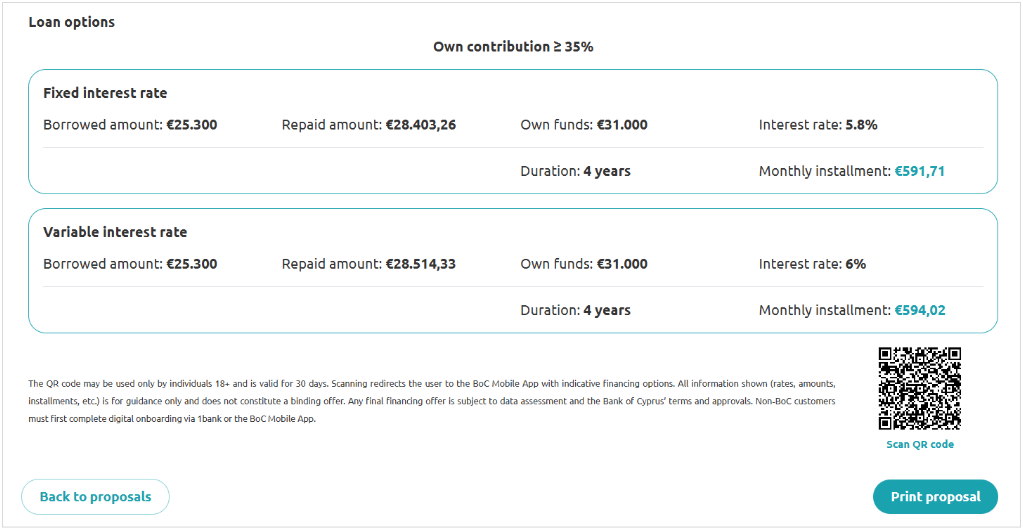Screen dimensions: 1023x531
Task: Click the Back to proposals button
Action: [95, 497]
